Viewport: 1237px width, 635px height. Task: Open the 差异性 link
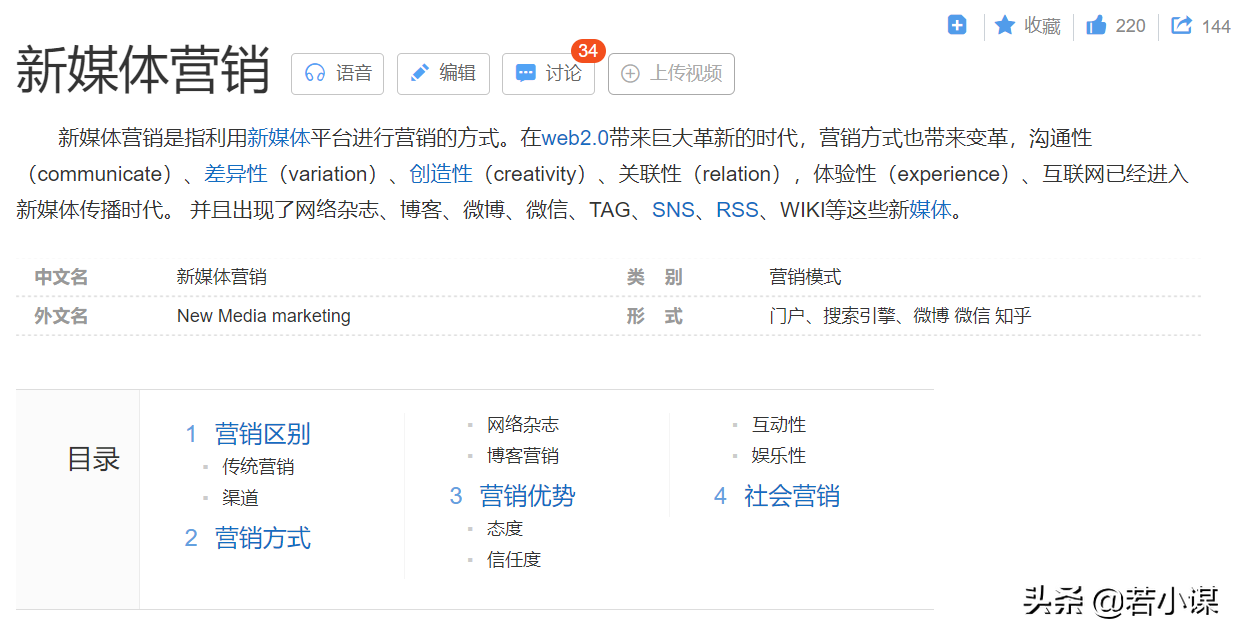(236, 174)
